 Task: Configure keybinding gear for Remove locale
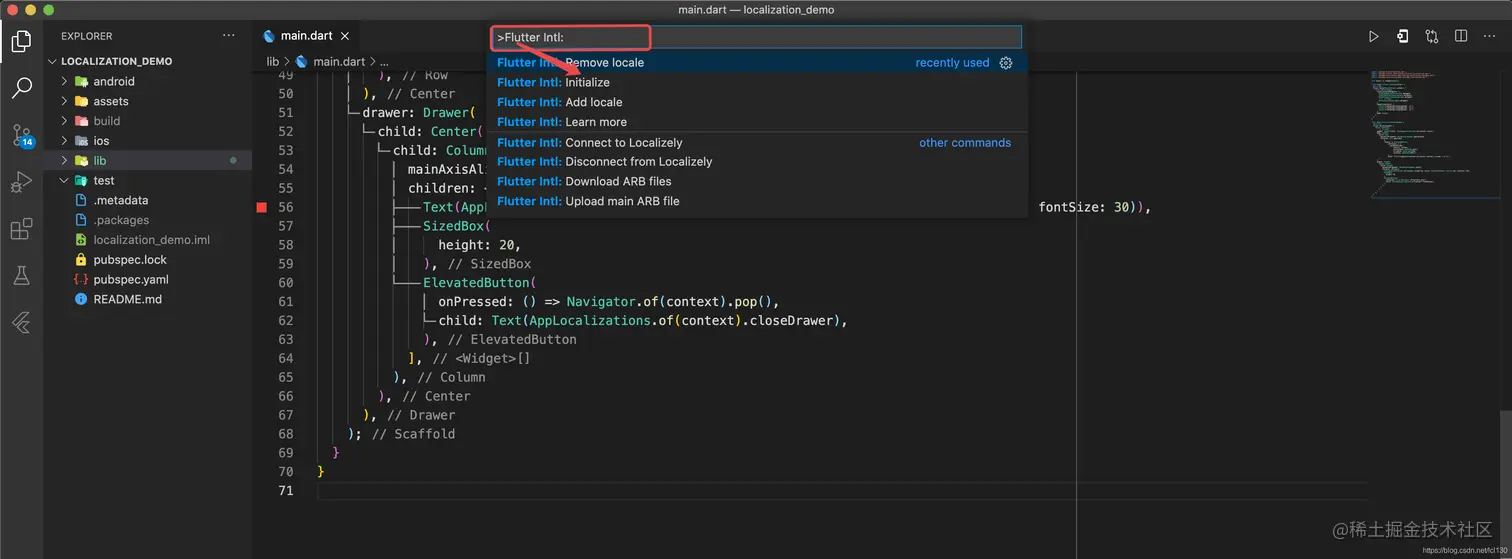pyautogui.click(x=1006, y=62)
